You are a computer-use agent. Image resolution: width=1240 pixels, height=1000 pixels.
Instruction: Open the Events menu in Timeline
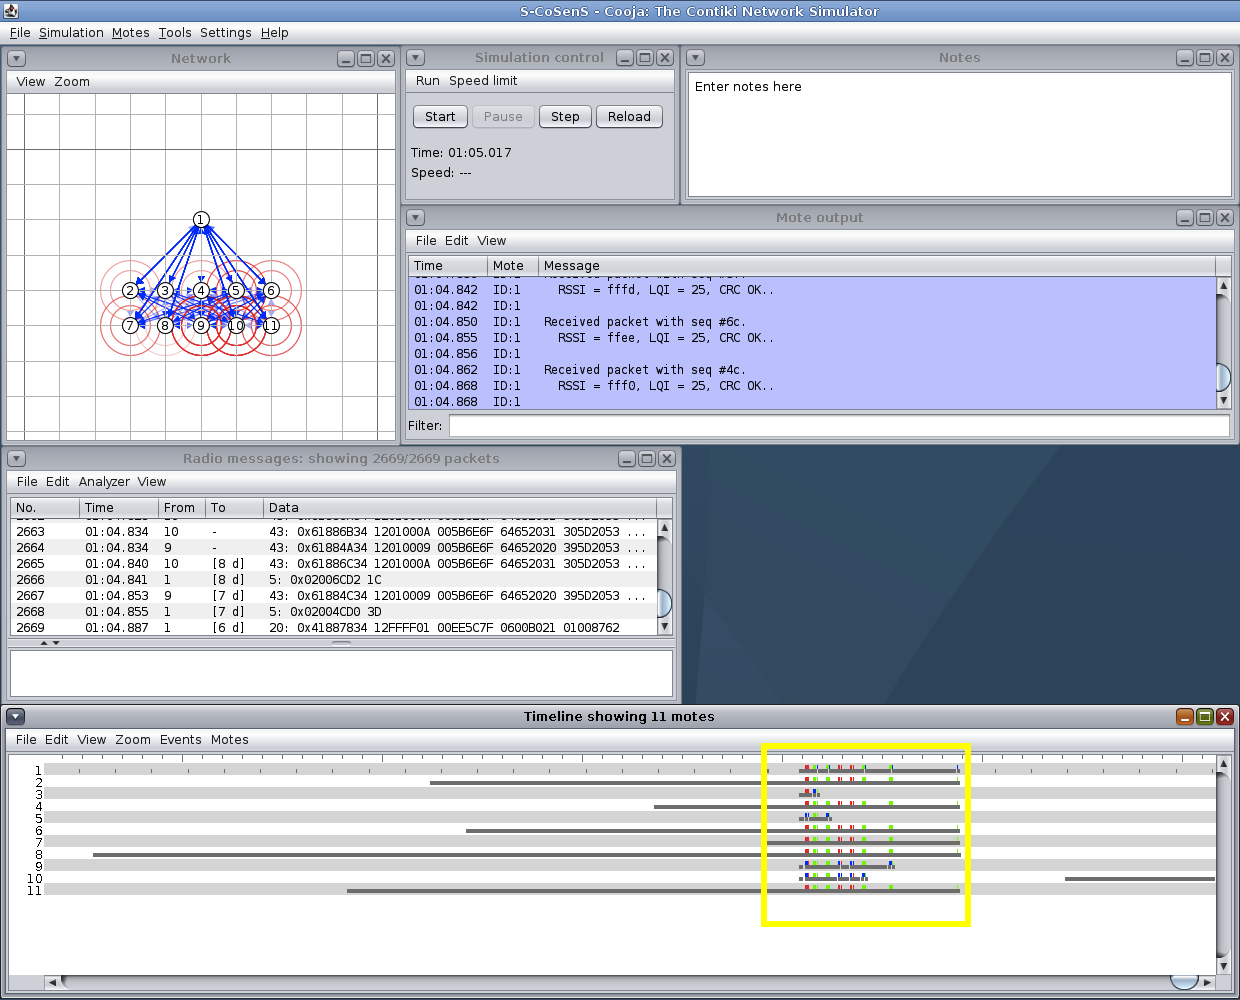(x=181, y=740)
